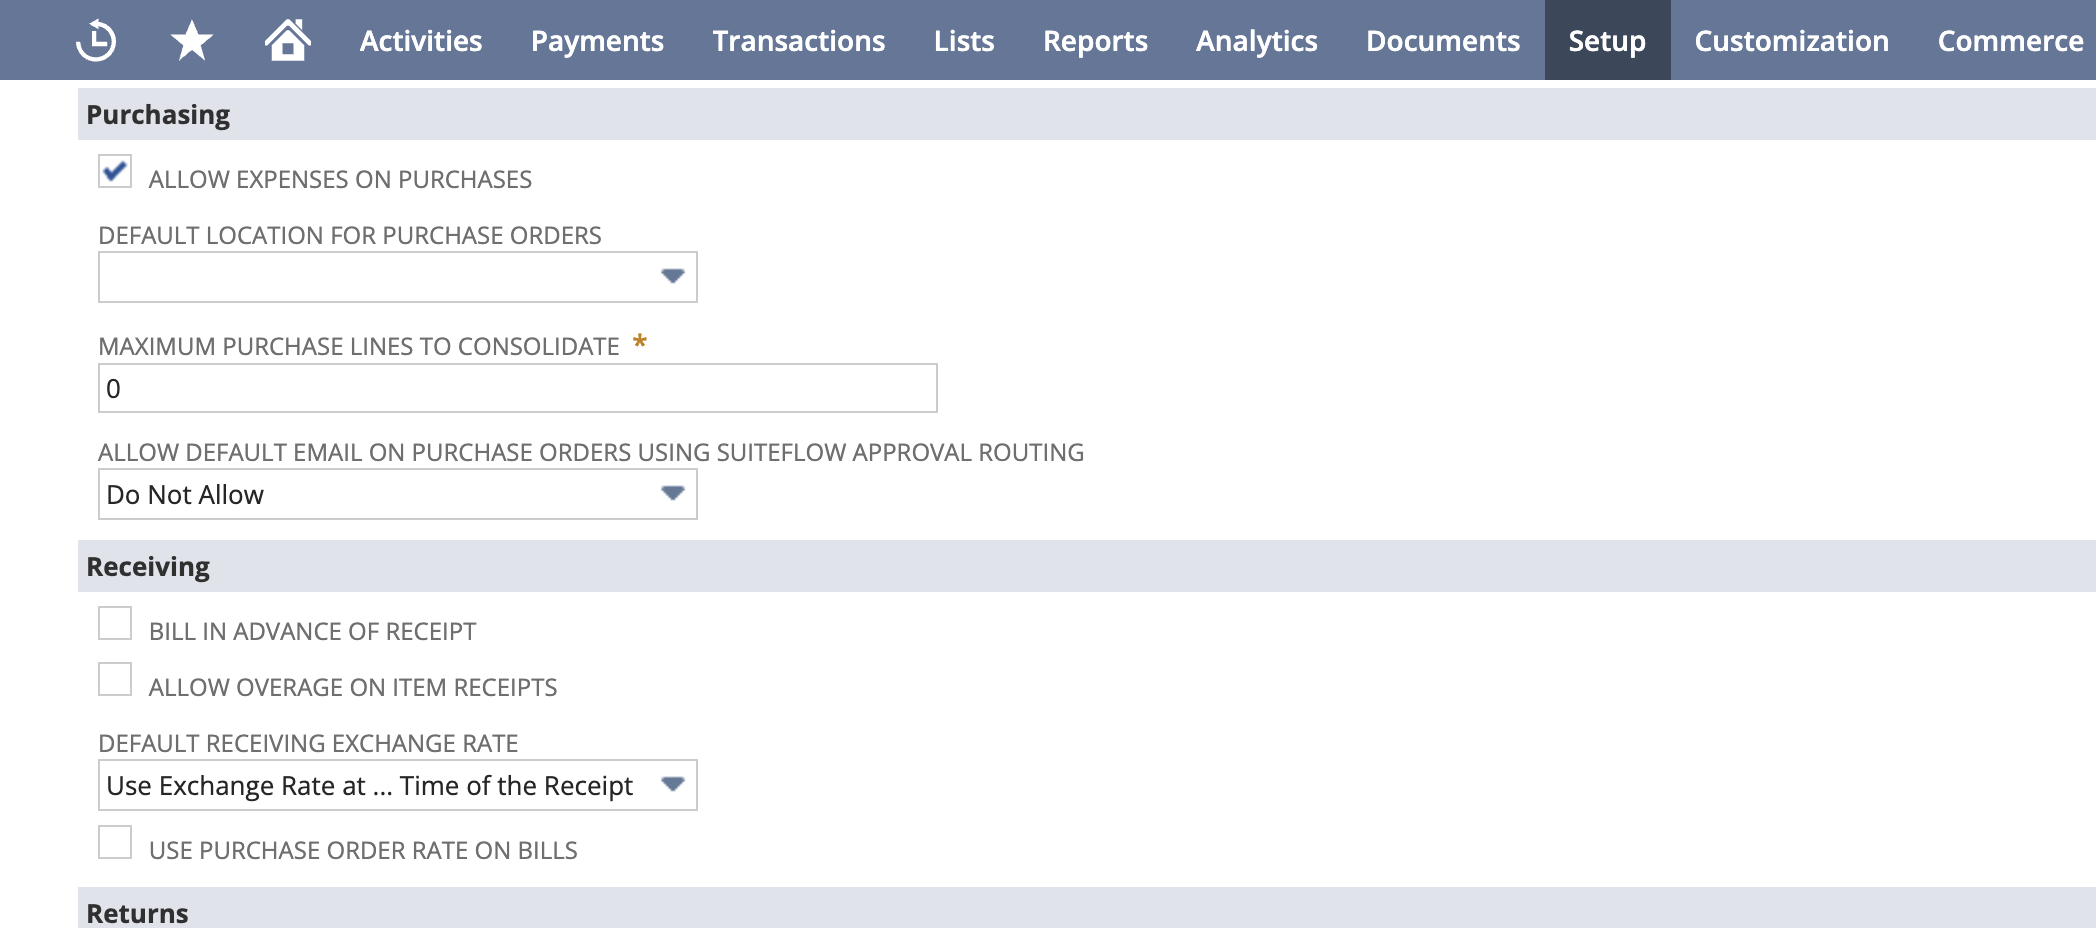
Task: Open the Shortcuts star icon
Action: tap(191, 41)
